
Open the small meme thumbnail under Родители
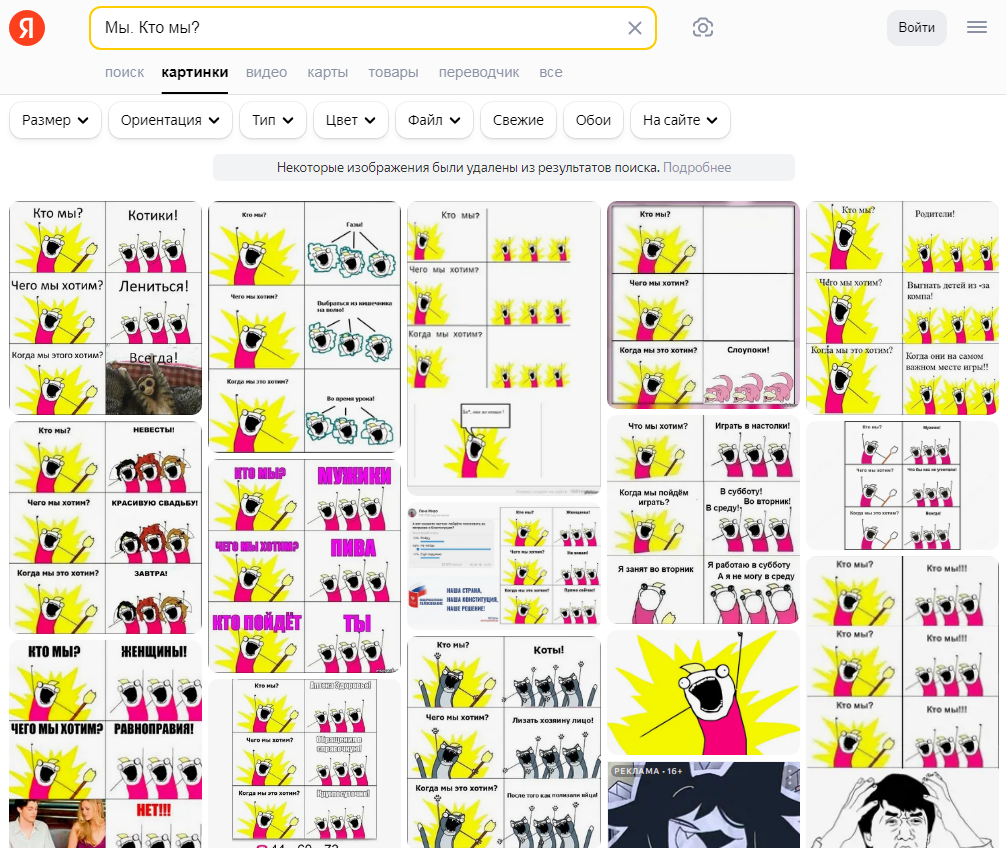[902, 486]
